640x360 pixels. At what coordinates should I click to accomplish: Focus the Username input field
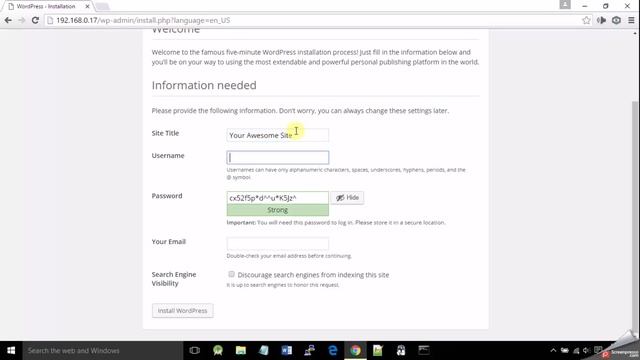click(x=278, y=158)
